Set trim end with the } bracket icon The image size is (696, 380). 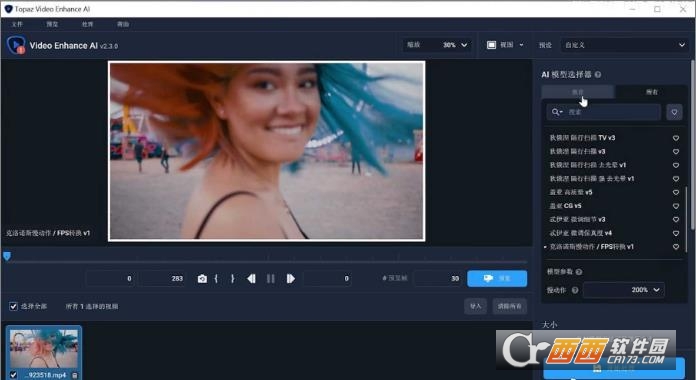[232, 279]
